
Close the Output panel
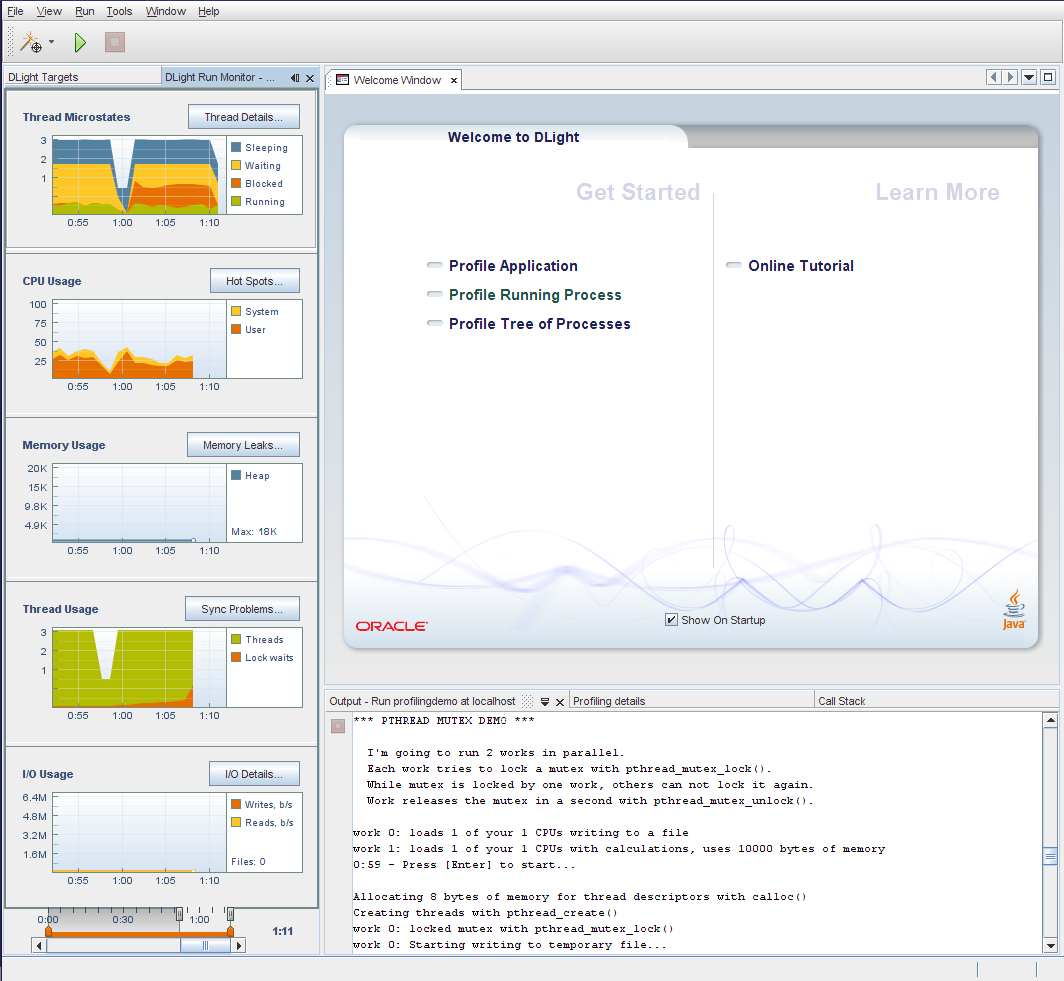click(x=560, y=702)
